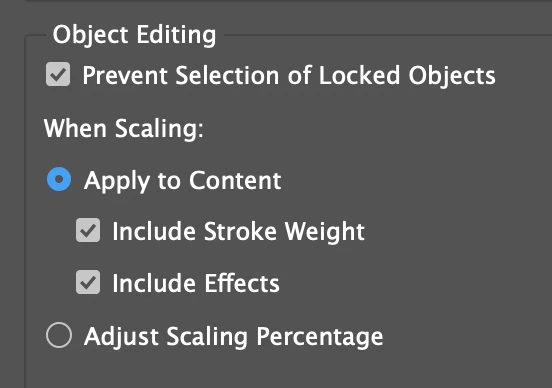Click the word 'Scaling' in the last radio option
Image resolution: width=552 pixels, height=388 pixels.
tap(207, 337)
